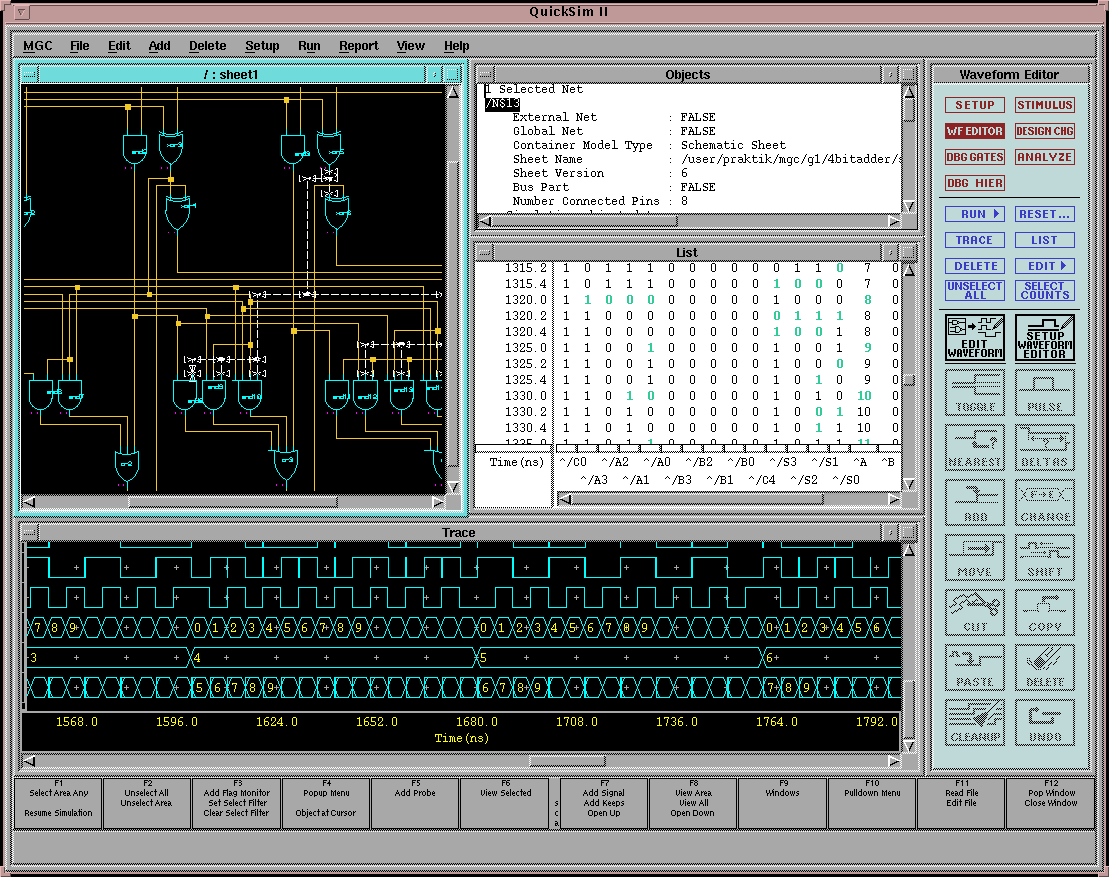
Task: Select the ADD waveform tool icon
Action: coord(975,503)
